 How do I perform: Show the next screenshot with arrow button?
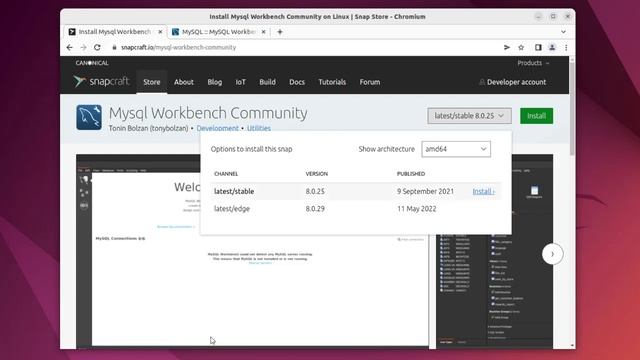(x=552, y=254)
